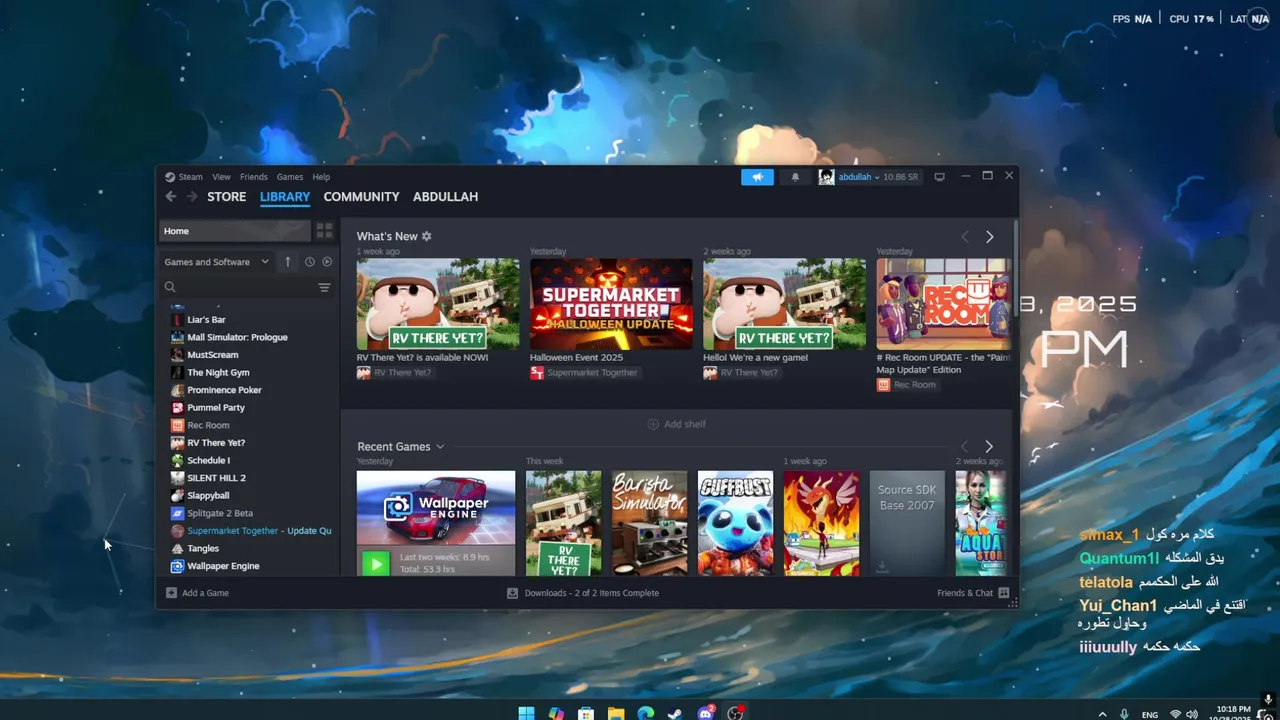The width and height of the screenshot is (1280, 720).
Task: Select the library Home button
Action: tap(235, 231)
